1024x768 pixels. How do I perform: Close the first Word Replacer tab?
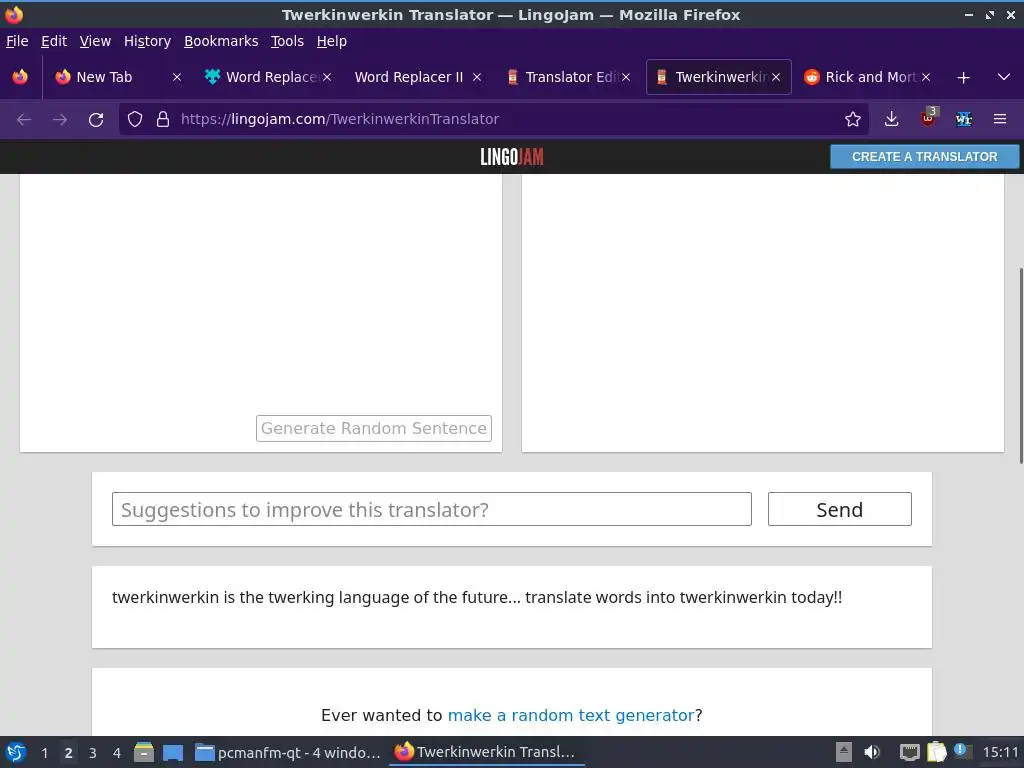(x=327, y=77)
